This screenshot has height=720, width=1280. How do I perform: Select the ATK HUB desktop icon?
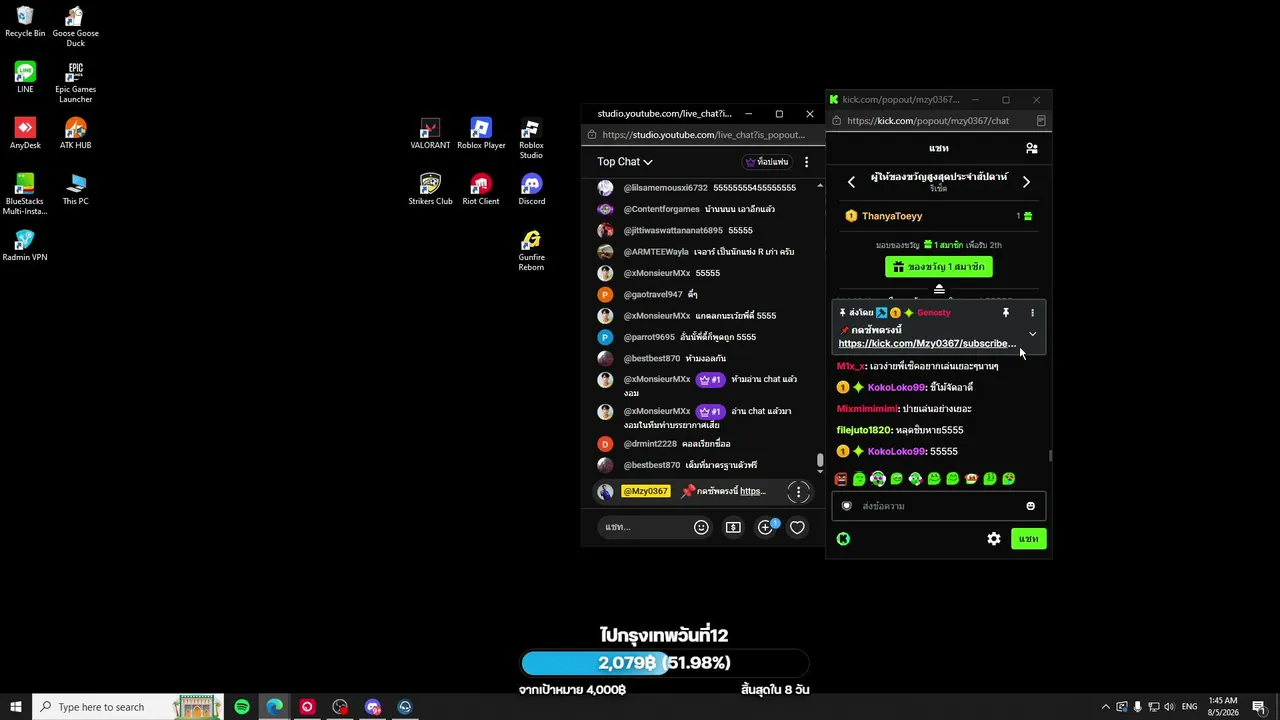click(x=75, y=134)
